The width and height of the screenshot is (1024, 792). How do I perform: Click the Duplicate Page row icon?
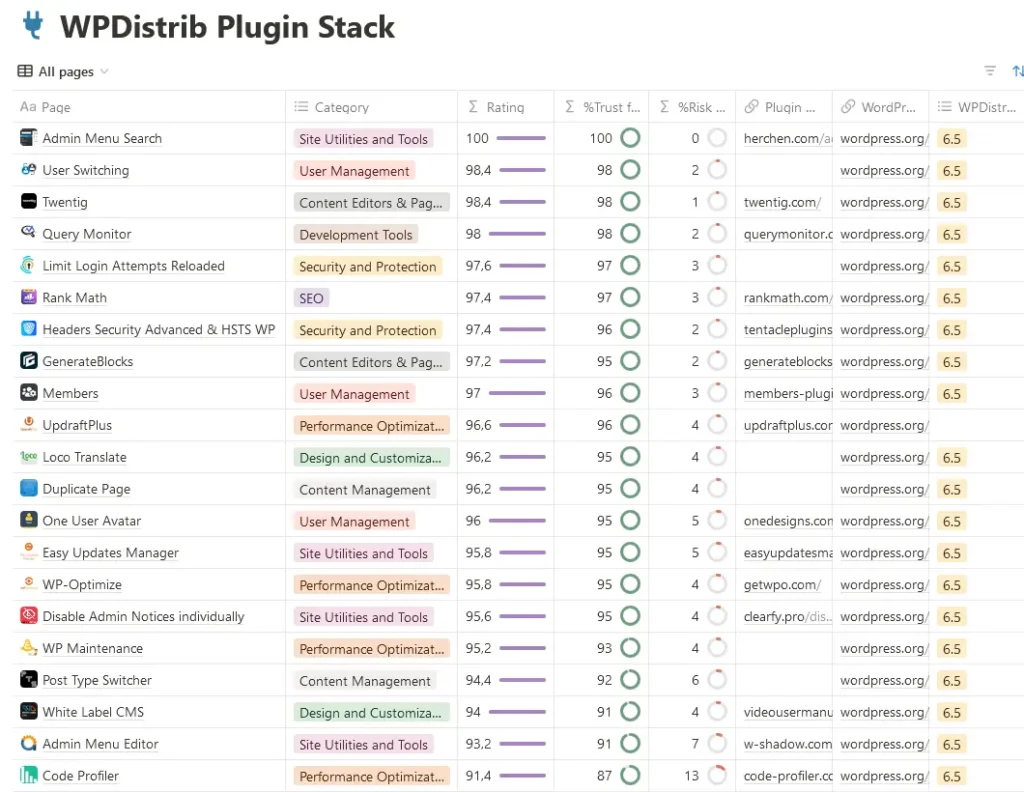pyautogui.click(x=29, y=488)
